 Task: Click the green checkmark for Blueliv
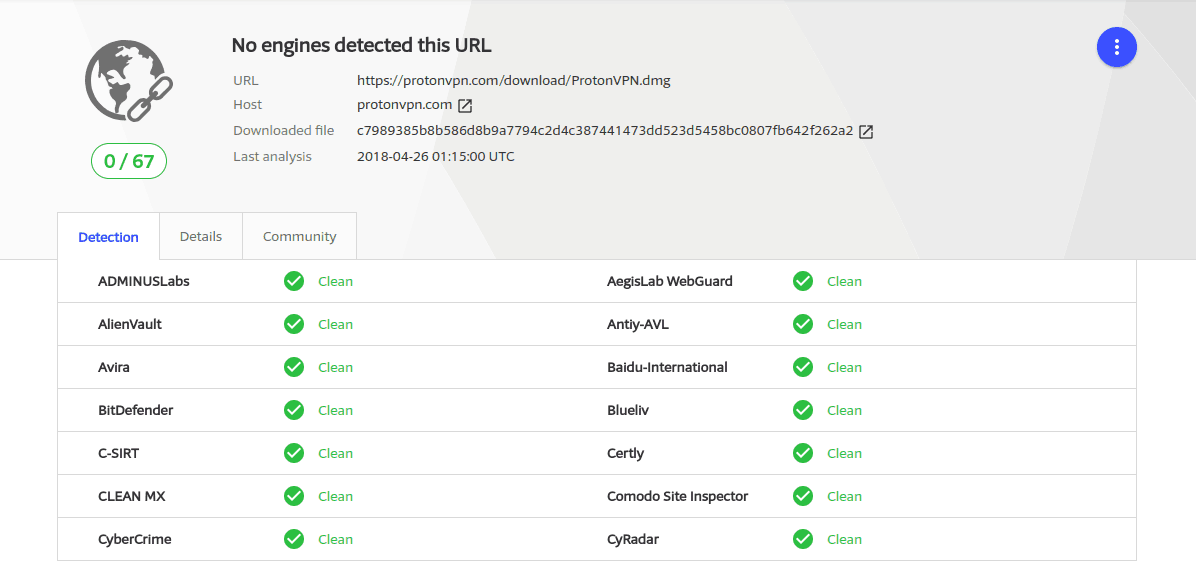pos(802,411)
